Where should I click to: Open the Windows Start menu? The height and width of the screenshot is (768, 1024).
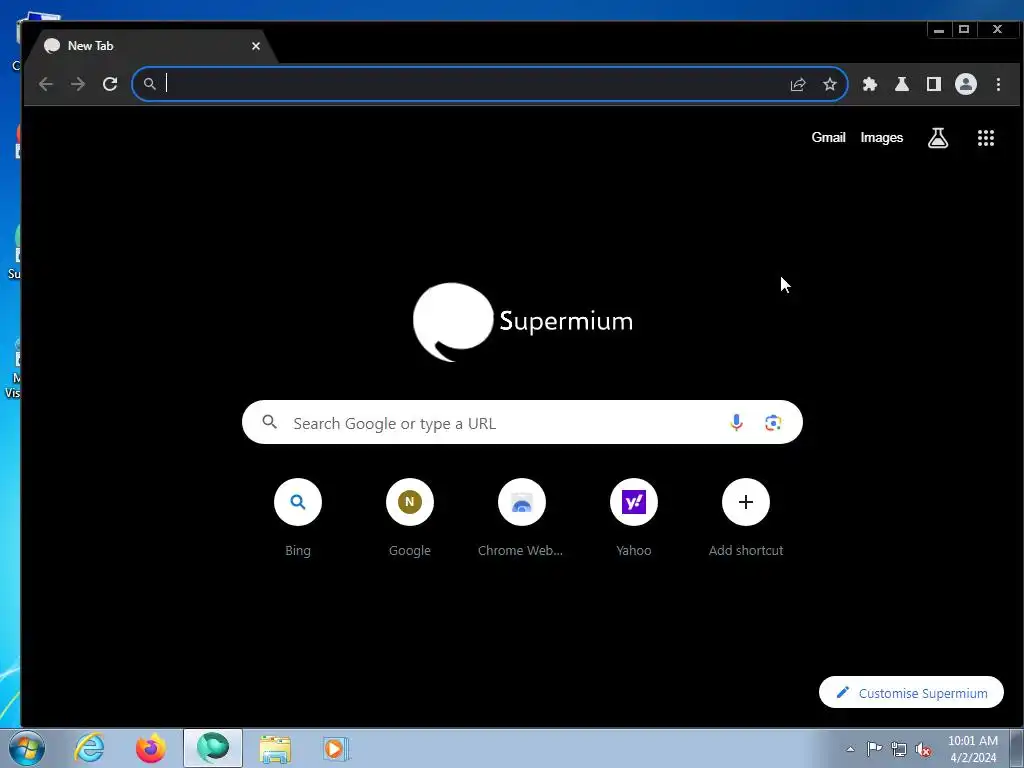27,748
